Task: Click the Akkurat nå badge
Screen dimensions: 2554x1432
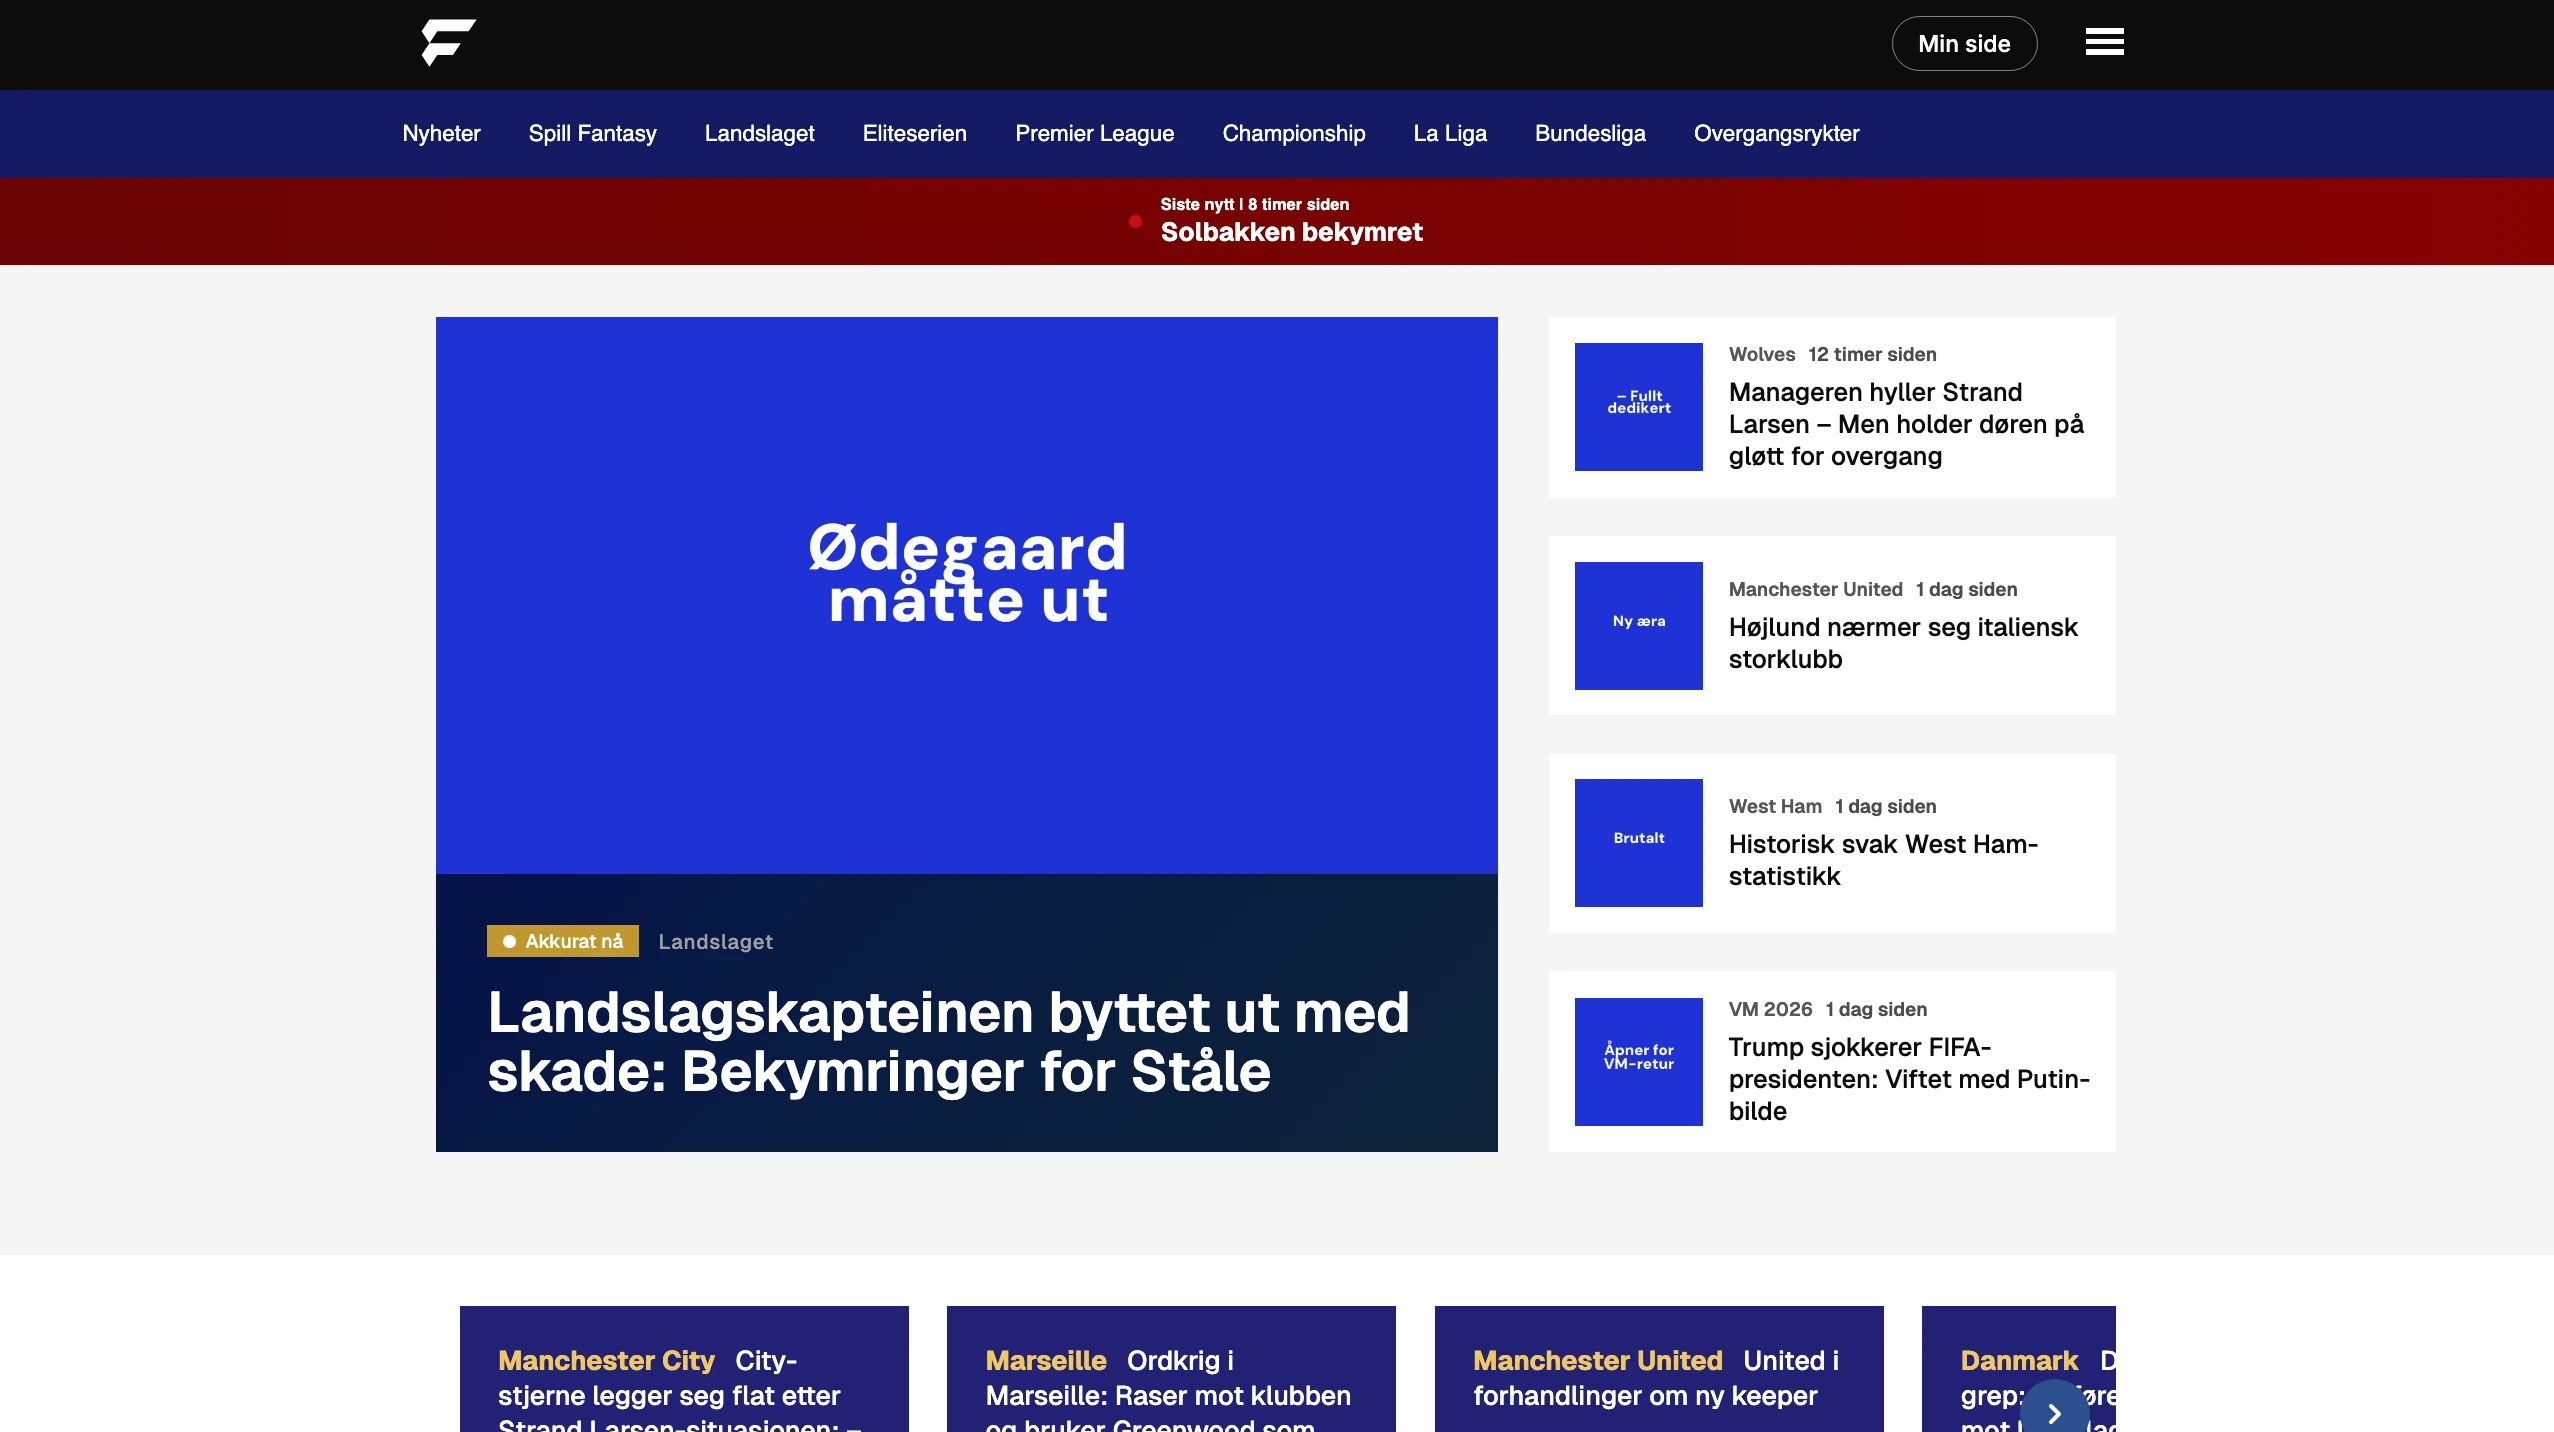Action: click(563, 941)
